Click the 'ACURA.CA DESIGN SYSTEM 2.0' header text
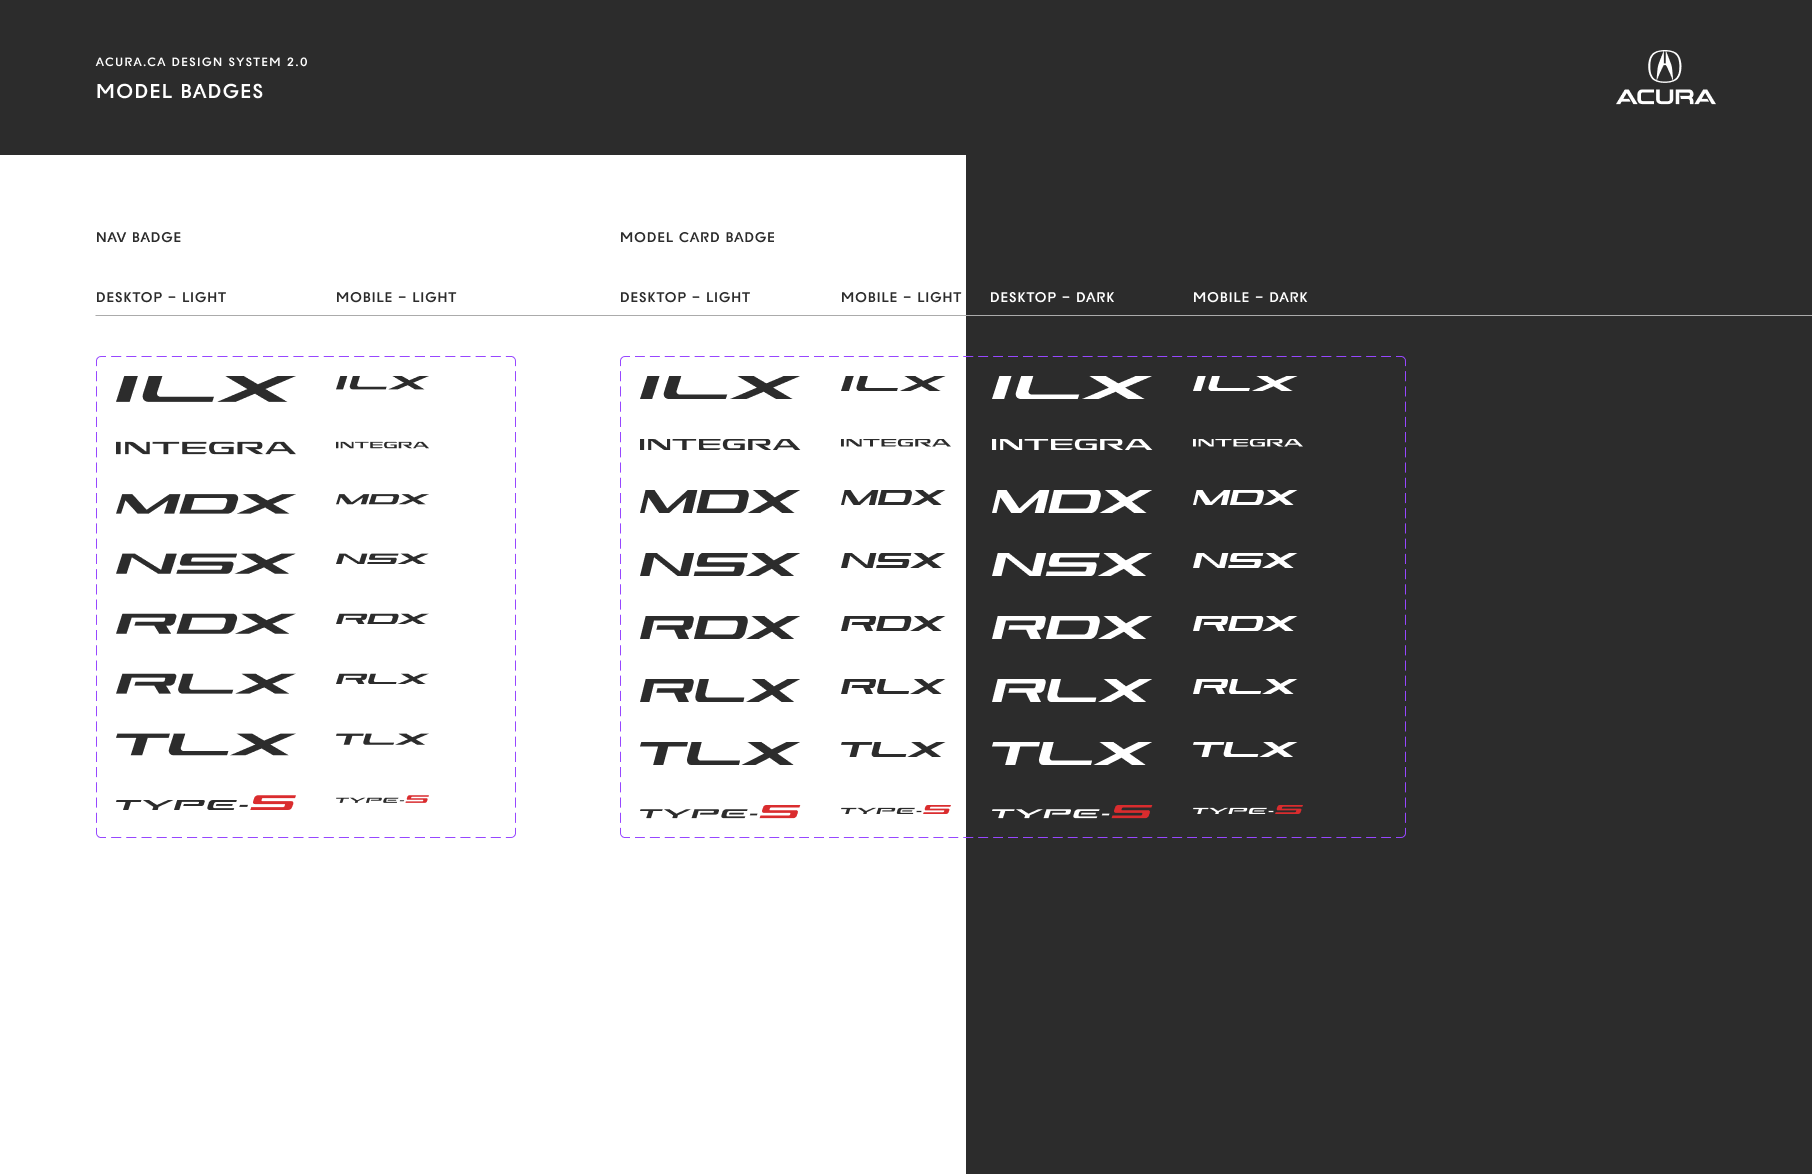Screen dimensions: 1812x1174 click(202, 62)
